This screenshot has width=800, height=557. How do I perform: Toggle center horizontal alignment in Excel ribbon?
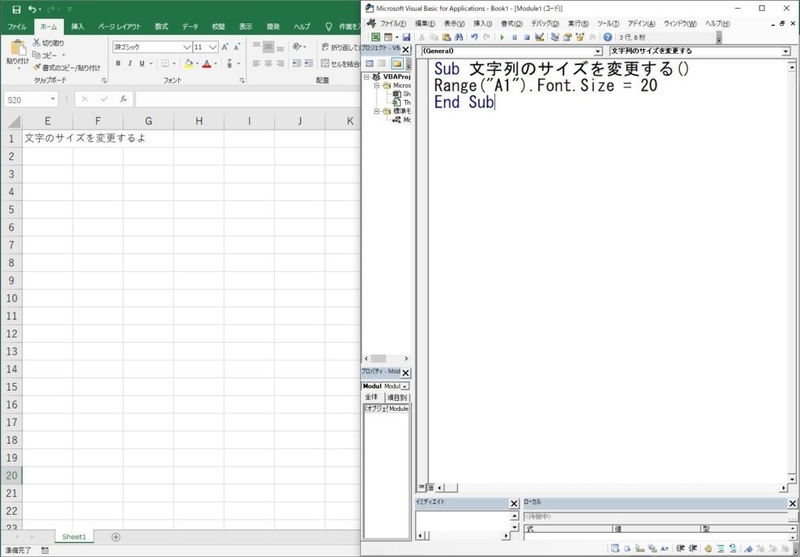pyautogui.click(x=268, y=64)
